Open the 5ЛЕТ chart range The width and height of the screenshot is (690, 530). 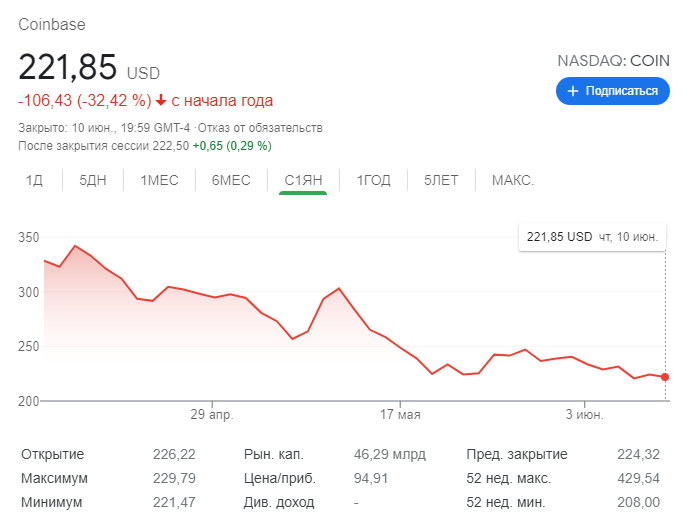(x=441, y=180)
